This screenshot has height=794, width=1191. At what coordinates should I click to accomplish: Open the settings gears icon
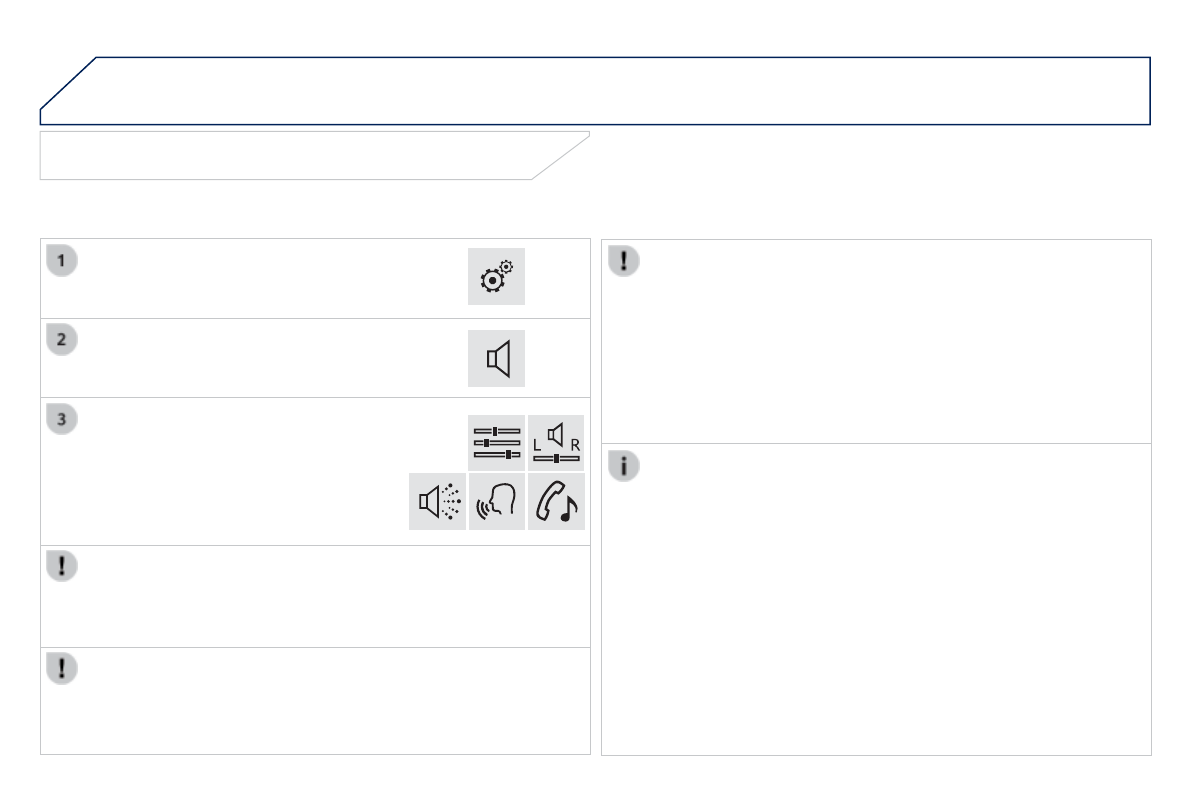tap(496, 277)
